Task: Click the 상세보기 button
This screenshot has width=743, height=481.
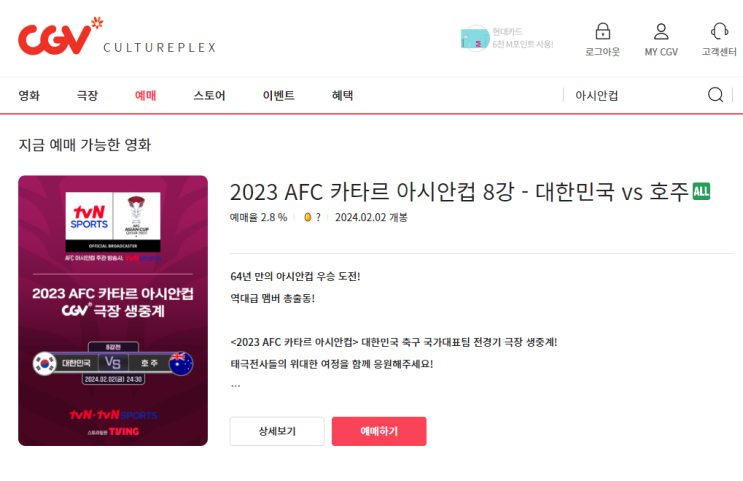Action: coord(277,431)
